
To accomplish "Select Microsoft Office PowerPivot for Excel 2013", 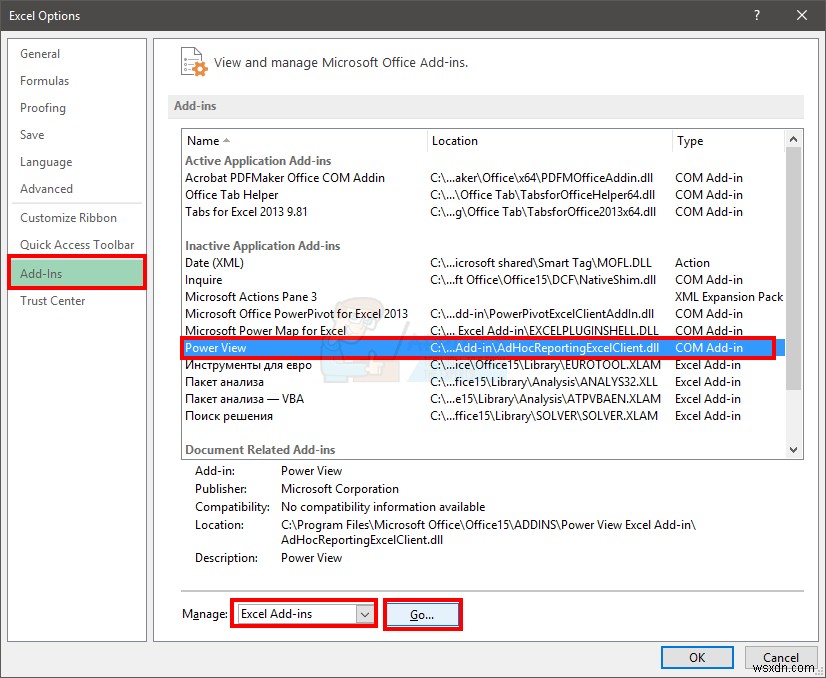I will [x=483, y=313].
